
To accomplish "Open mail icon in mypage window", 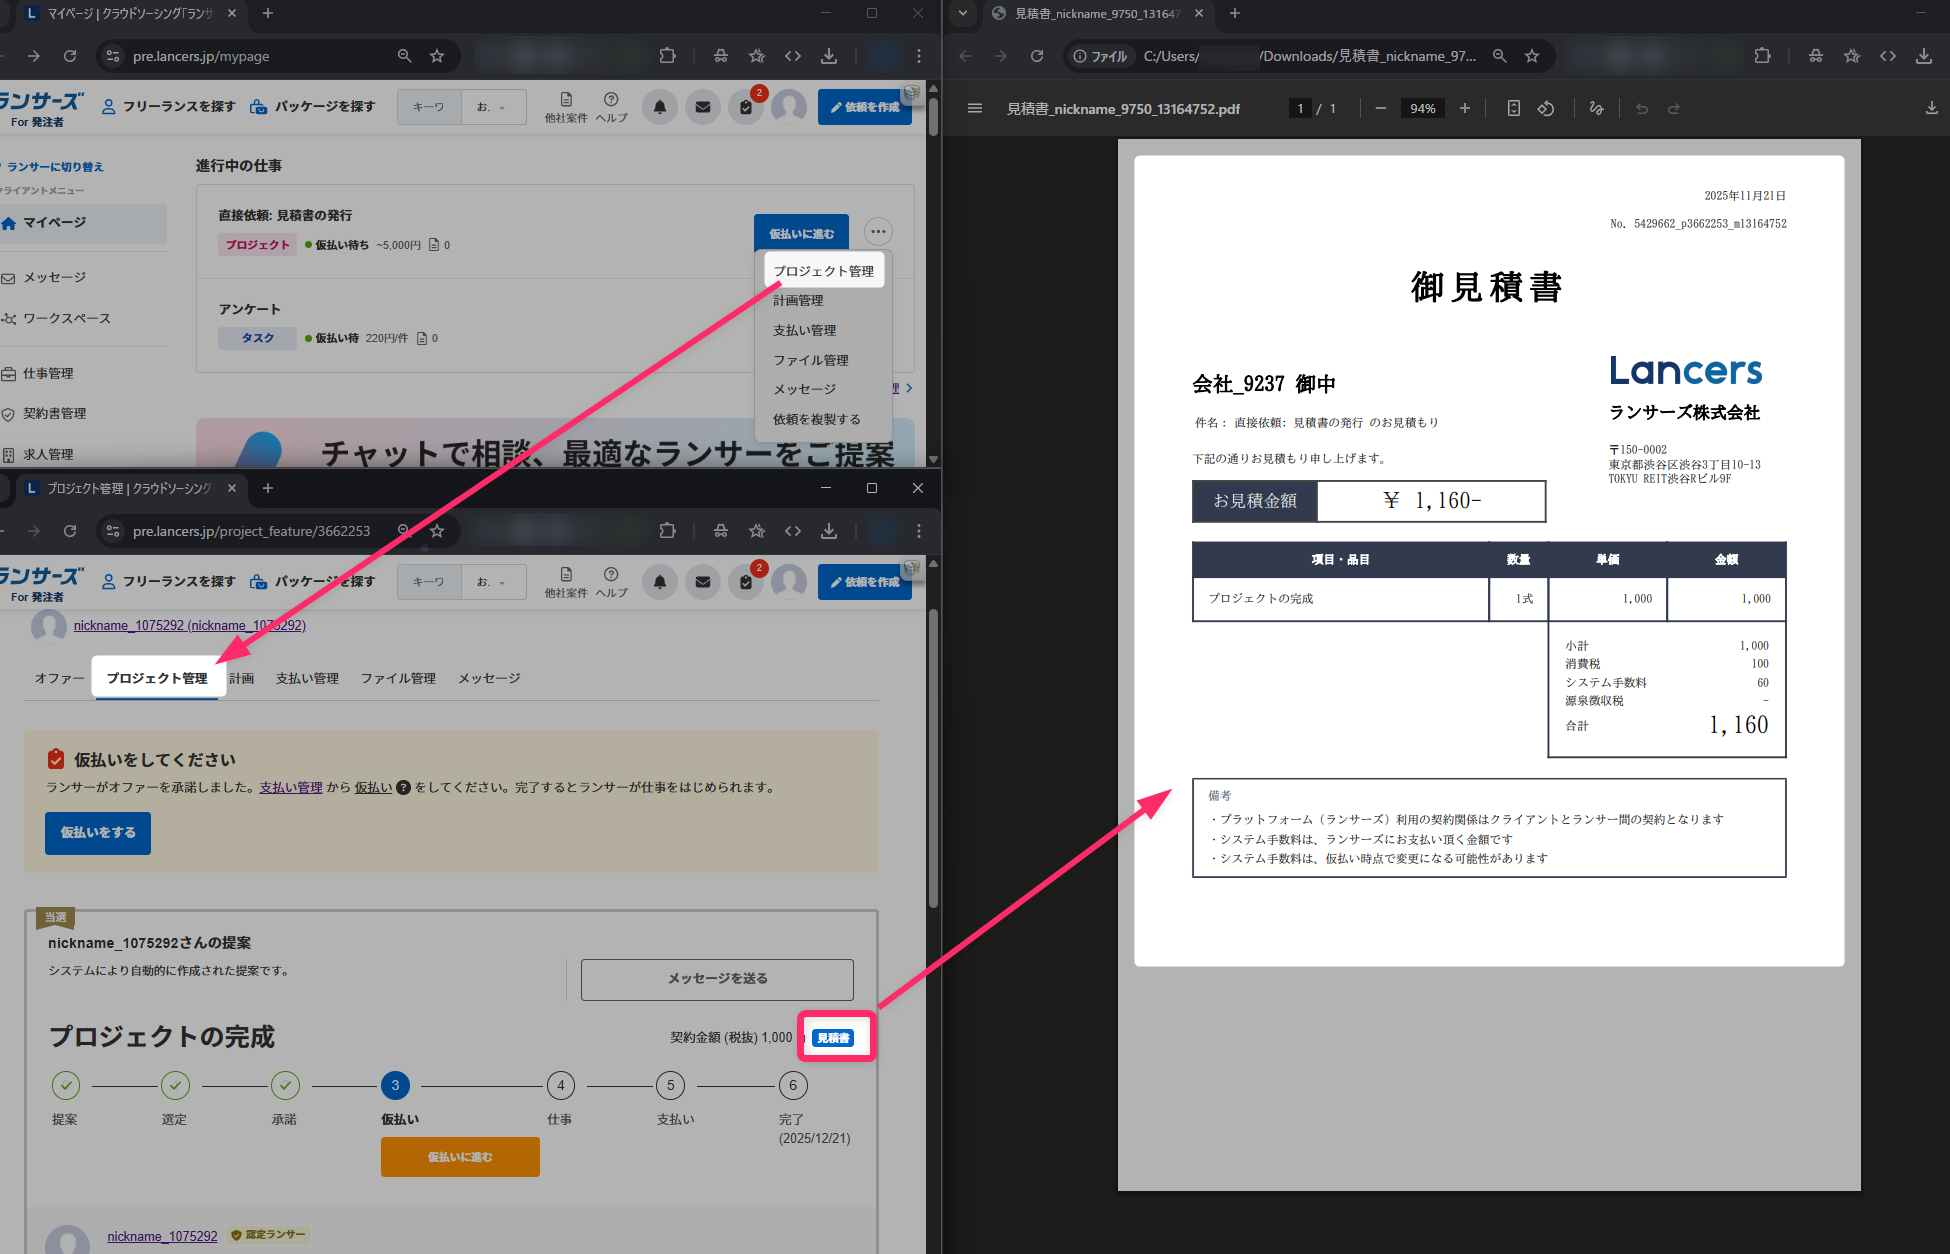I will pos(703,107).
